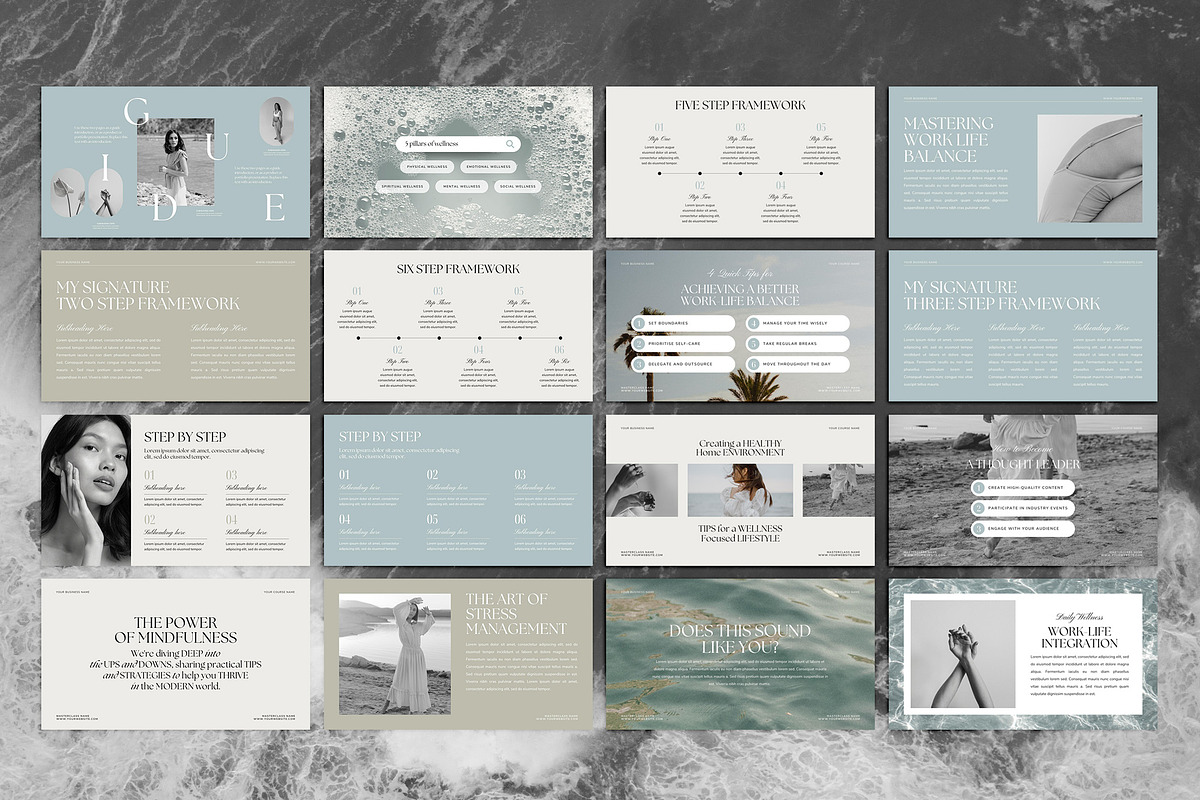The height and width of the screenshot is (800, 1200).
Task: Select the Mental Wellness pill
Action: pyautogui.click(x=460, y=186)
